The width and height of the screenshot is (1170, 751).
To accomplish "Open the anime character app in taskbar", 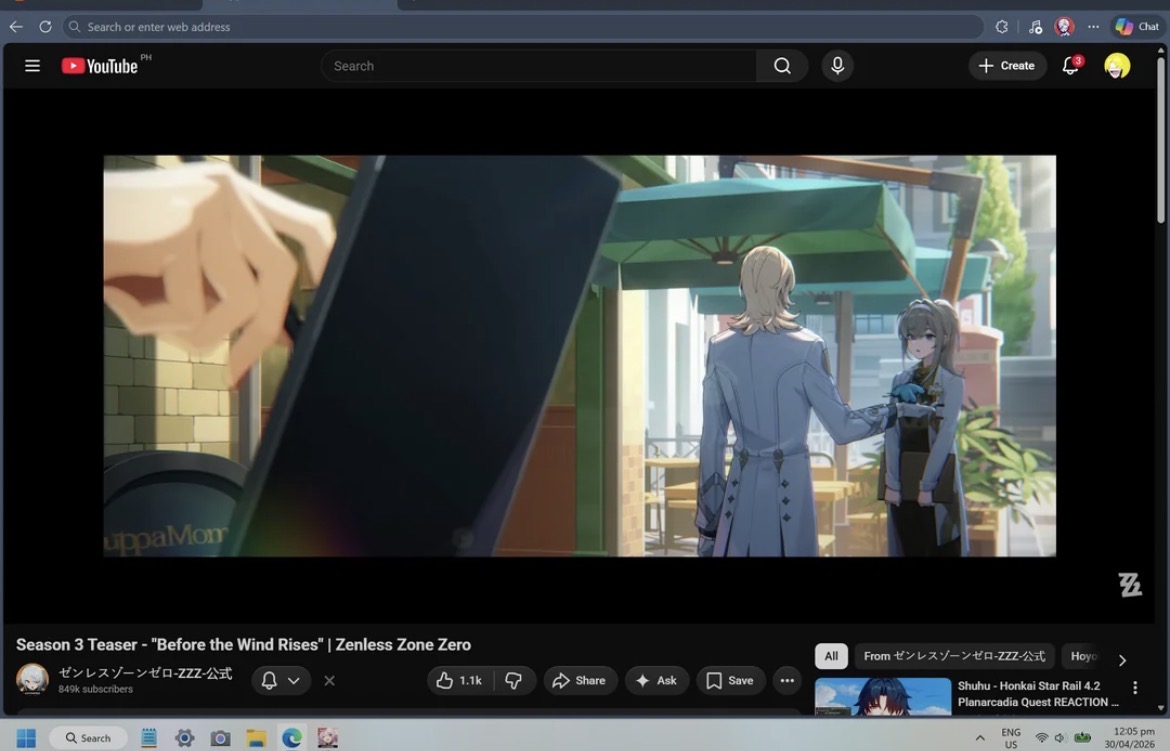I will pyautogui.click(x=328, y=738).
